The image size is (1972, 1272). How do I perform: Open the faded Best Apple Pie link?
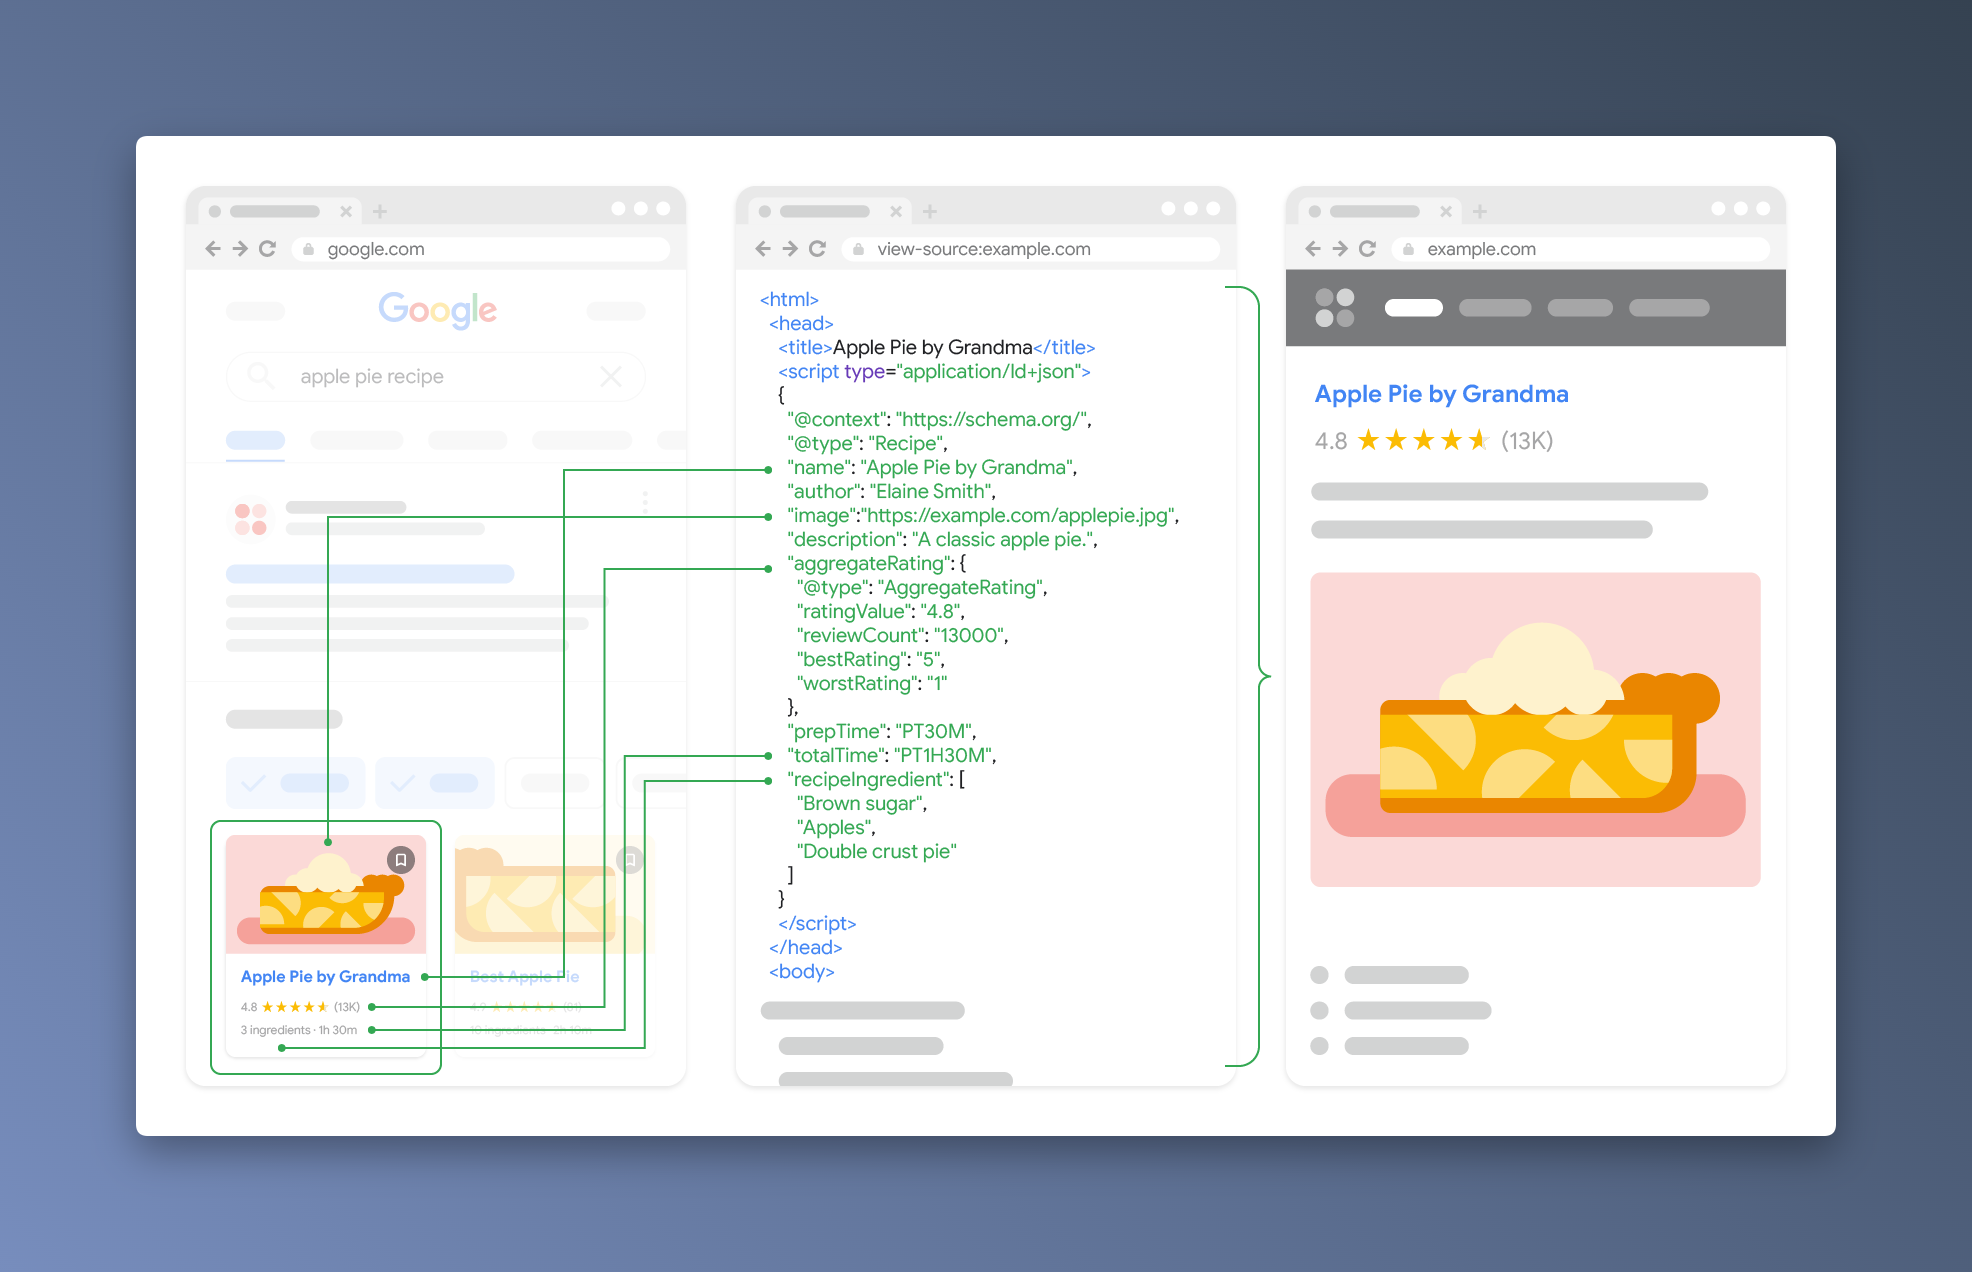coord(524,976)
